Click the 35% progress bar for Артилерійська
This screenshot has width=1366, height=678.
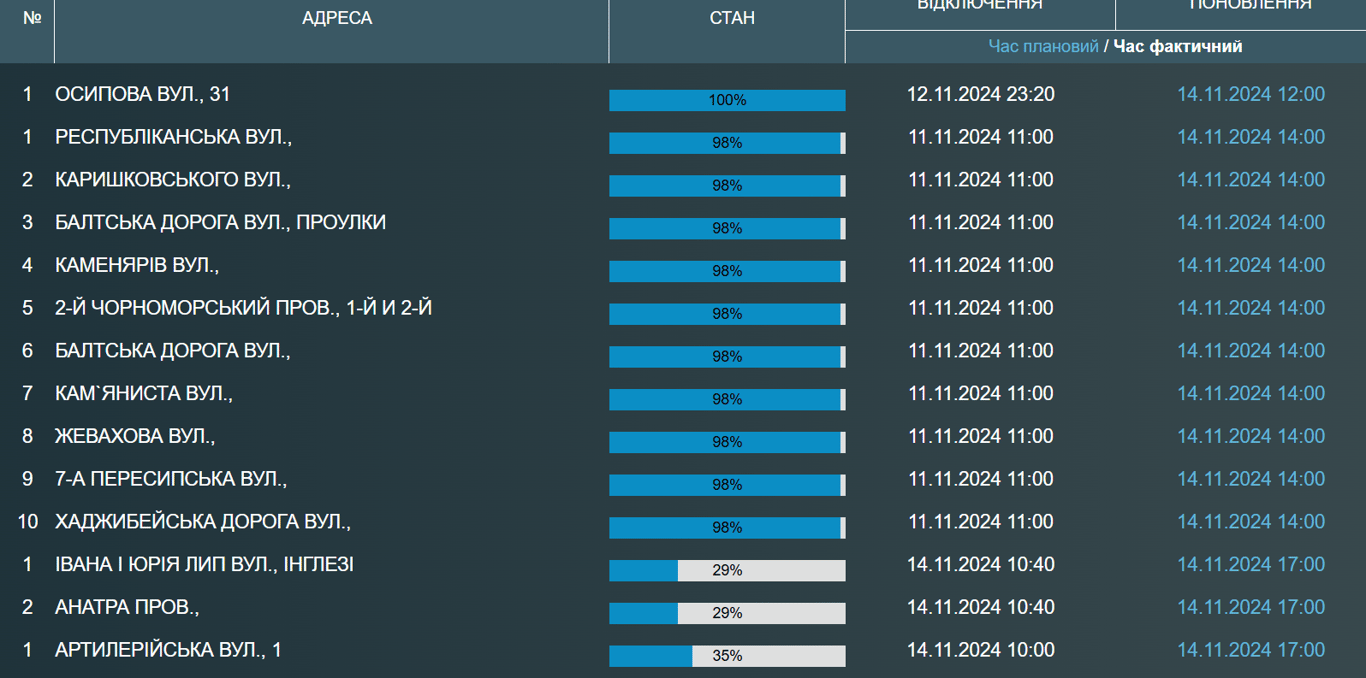(727, 656)
